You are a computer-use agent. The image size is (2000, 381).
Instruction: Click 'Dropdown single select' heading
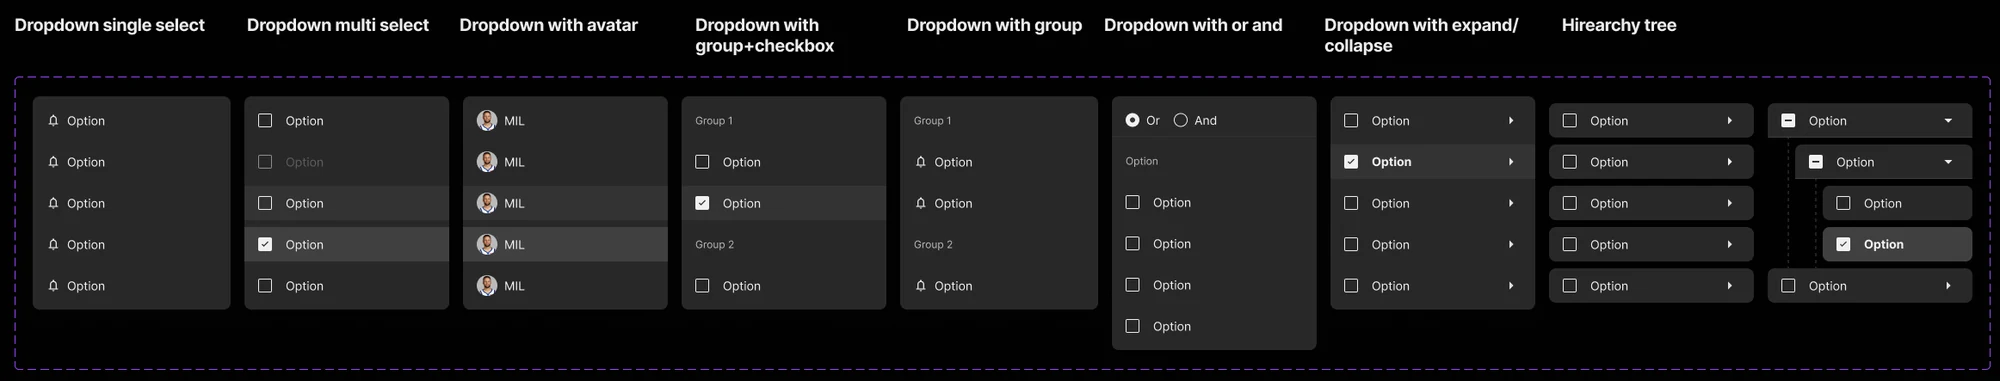click(109, 25)
